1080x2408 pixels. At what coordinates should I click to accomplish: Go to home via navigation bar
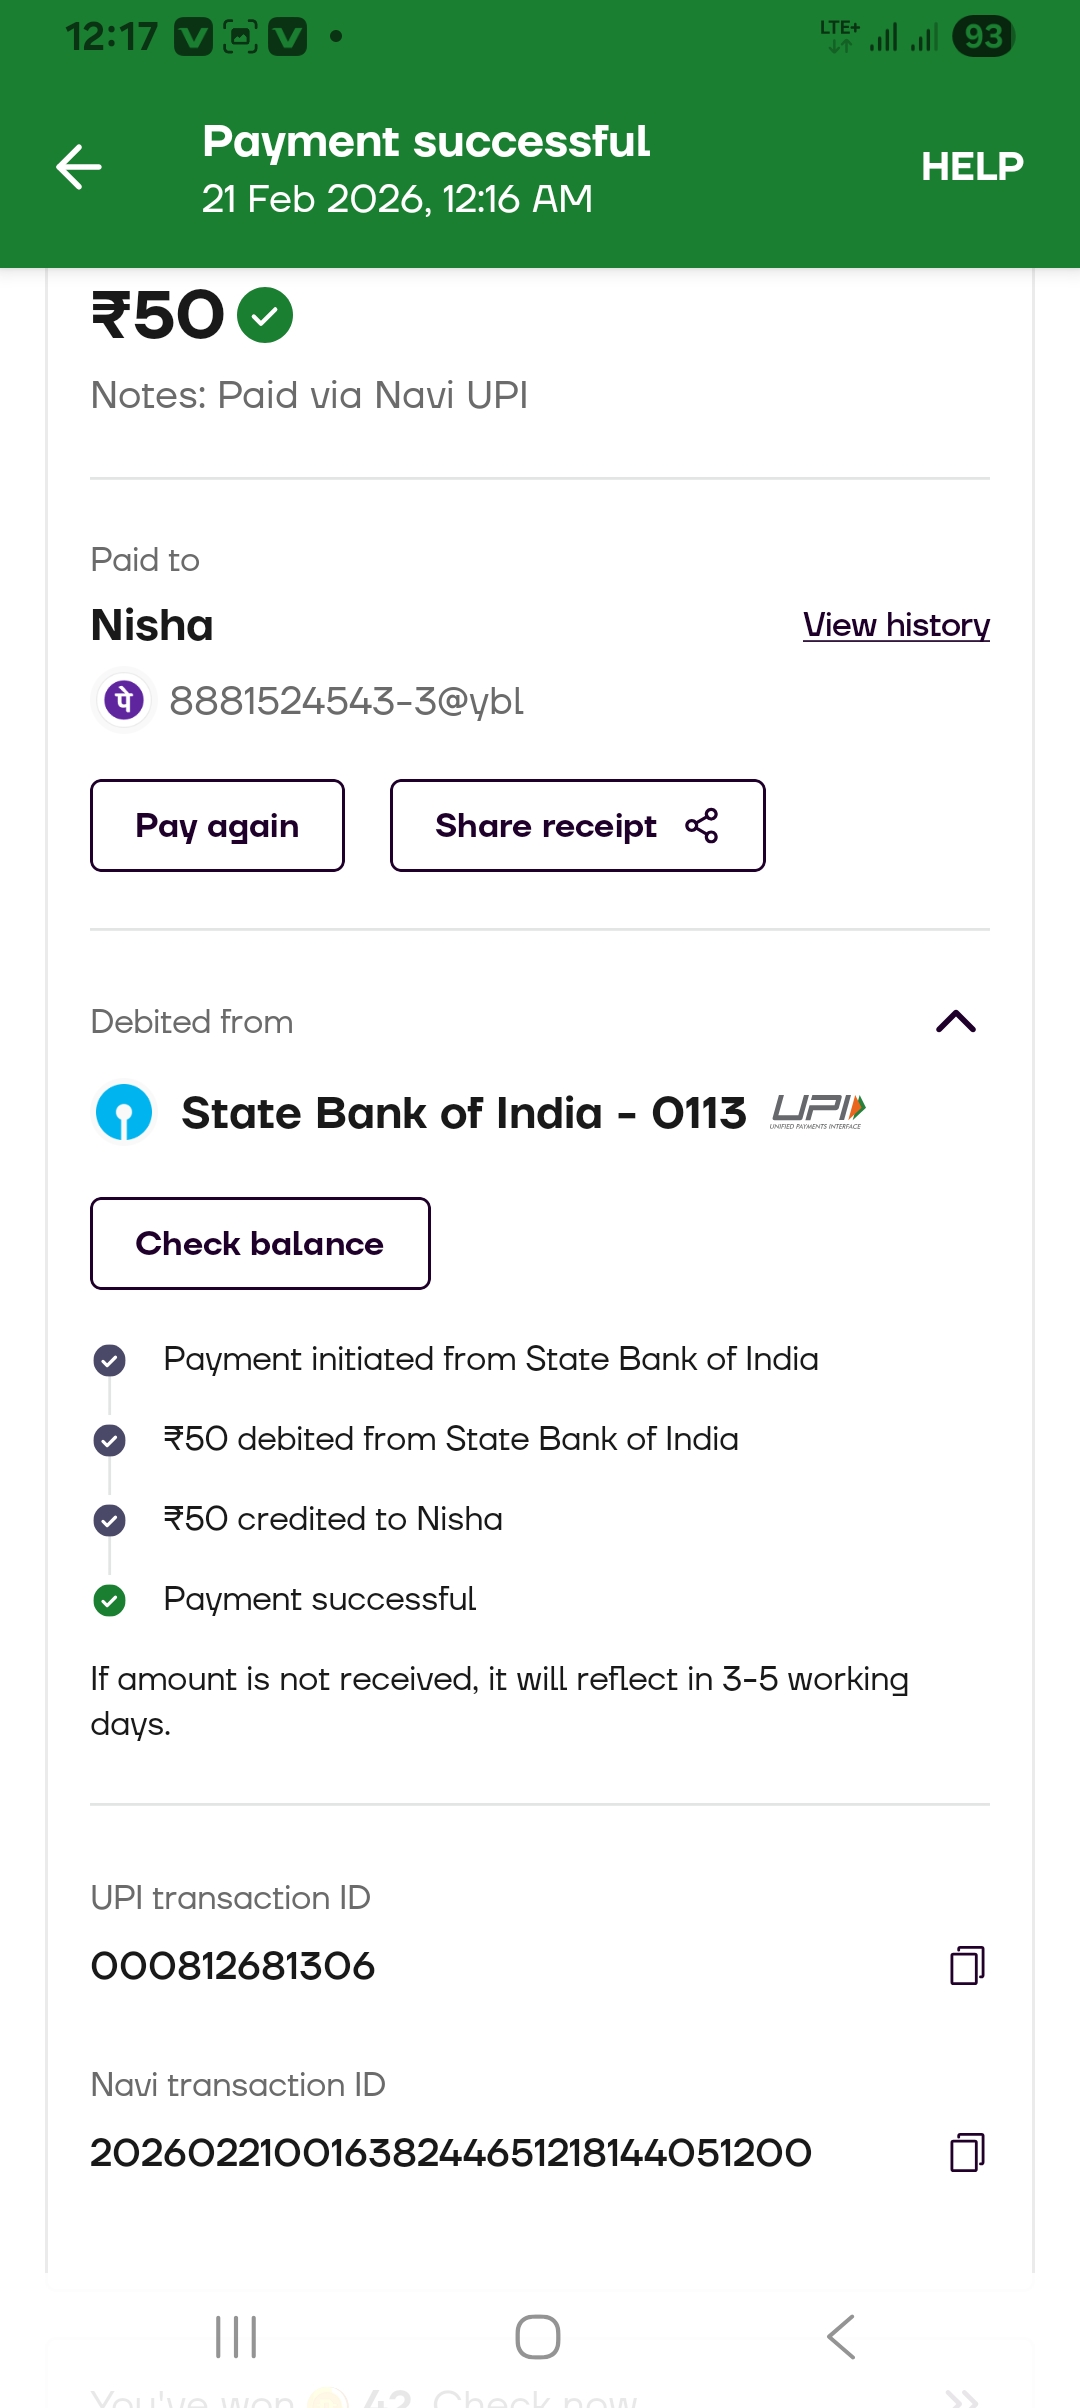pos(538,2337)
